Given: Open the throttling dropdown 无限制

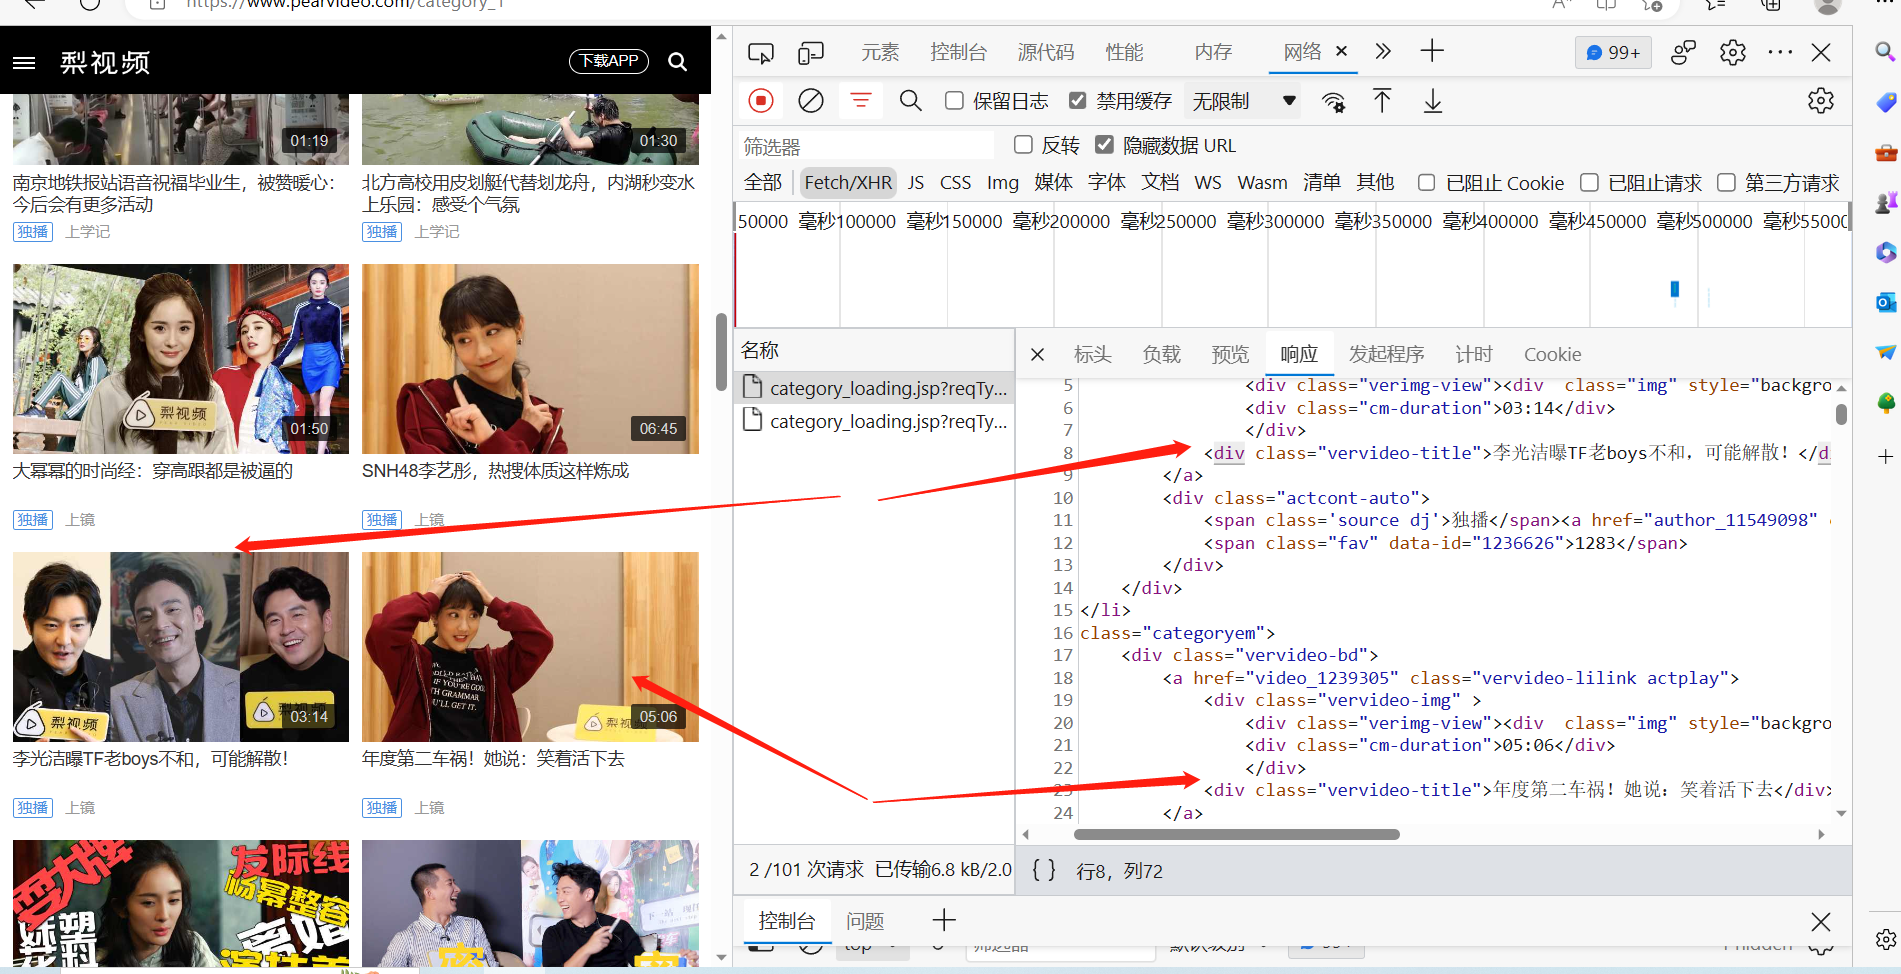Looking at the screenshot, I should [1243, 101].
